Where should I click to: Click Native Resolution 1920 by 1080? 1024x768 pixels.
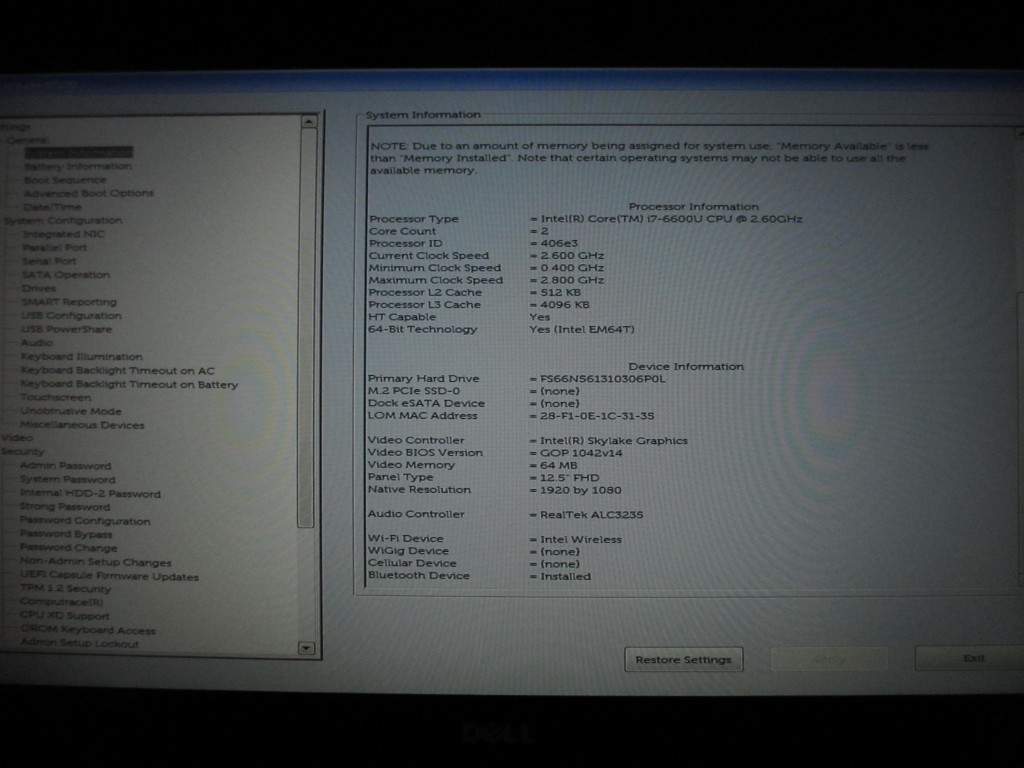581,490
